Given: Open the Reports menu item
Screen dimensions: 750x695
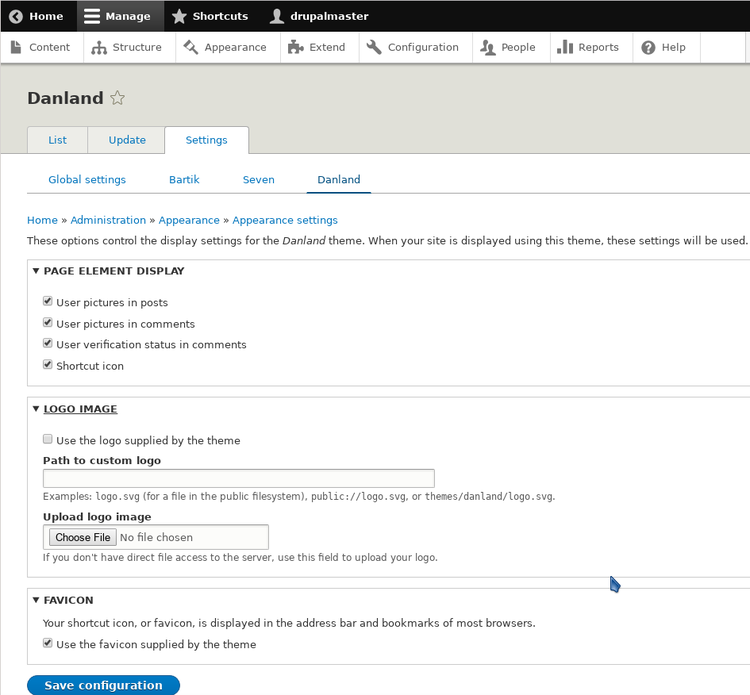Looking at the screenshot, I should pyautogui.click(x=591, y=47).
